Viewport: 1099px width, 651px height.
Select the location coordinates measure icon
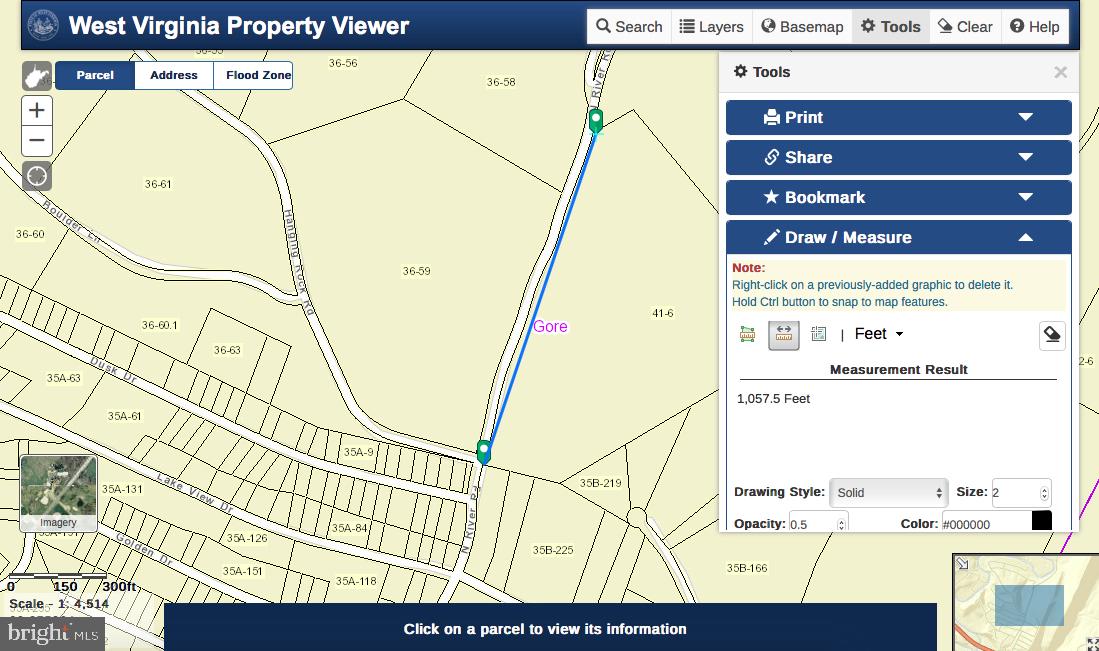[818, 335]
